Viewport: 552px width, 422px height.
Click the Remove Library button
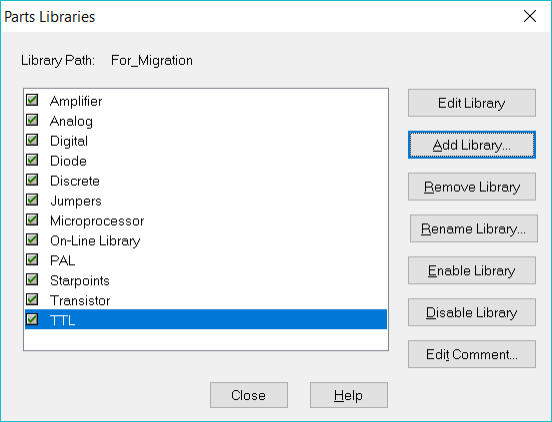[x=472, y=187]
